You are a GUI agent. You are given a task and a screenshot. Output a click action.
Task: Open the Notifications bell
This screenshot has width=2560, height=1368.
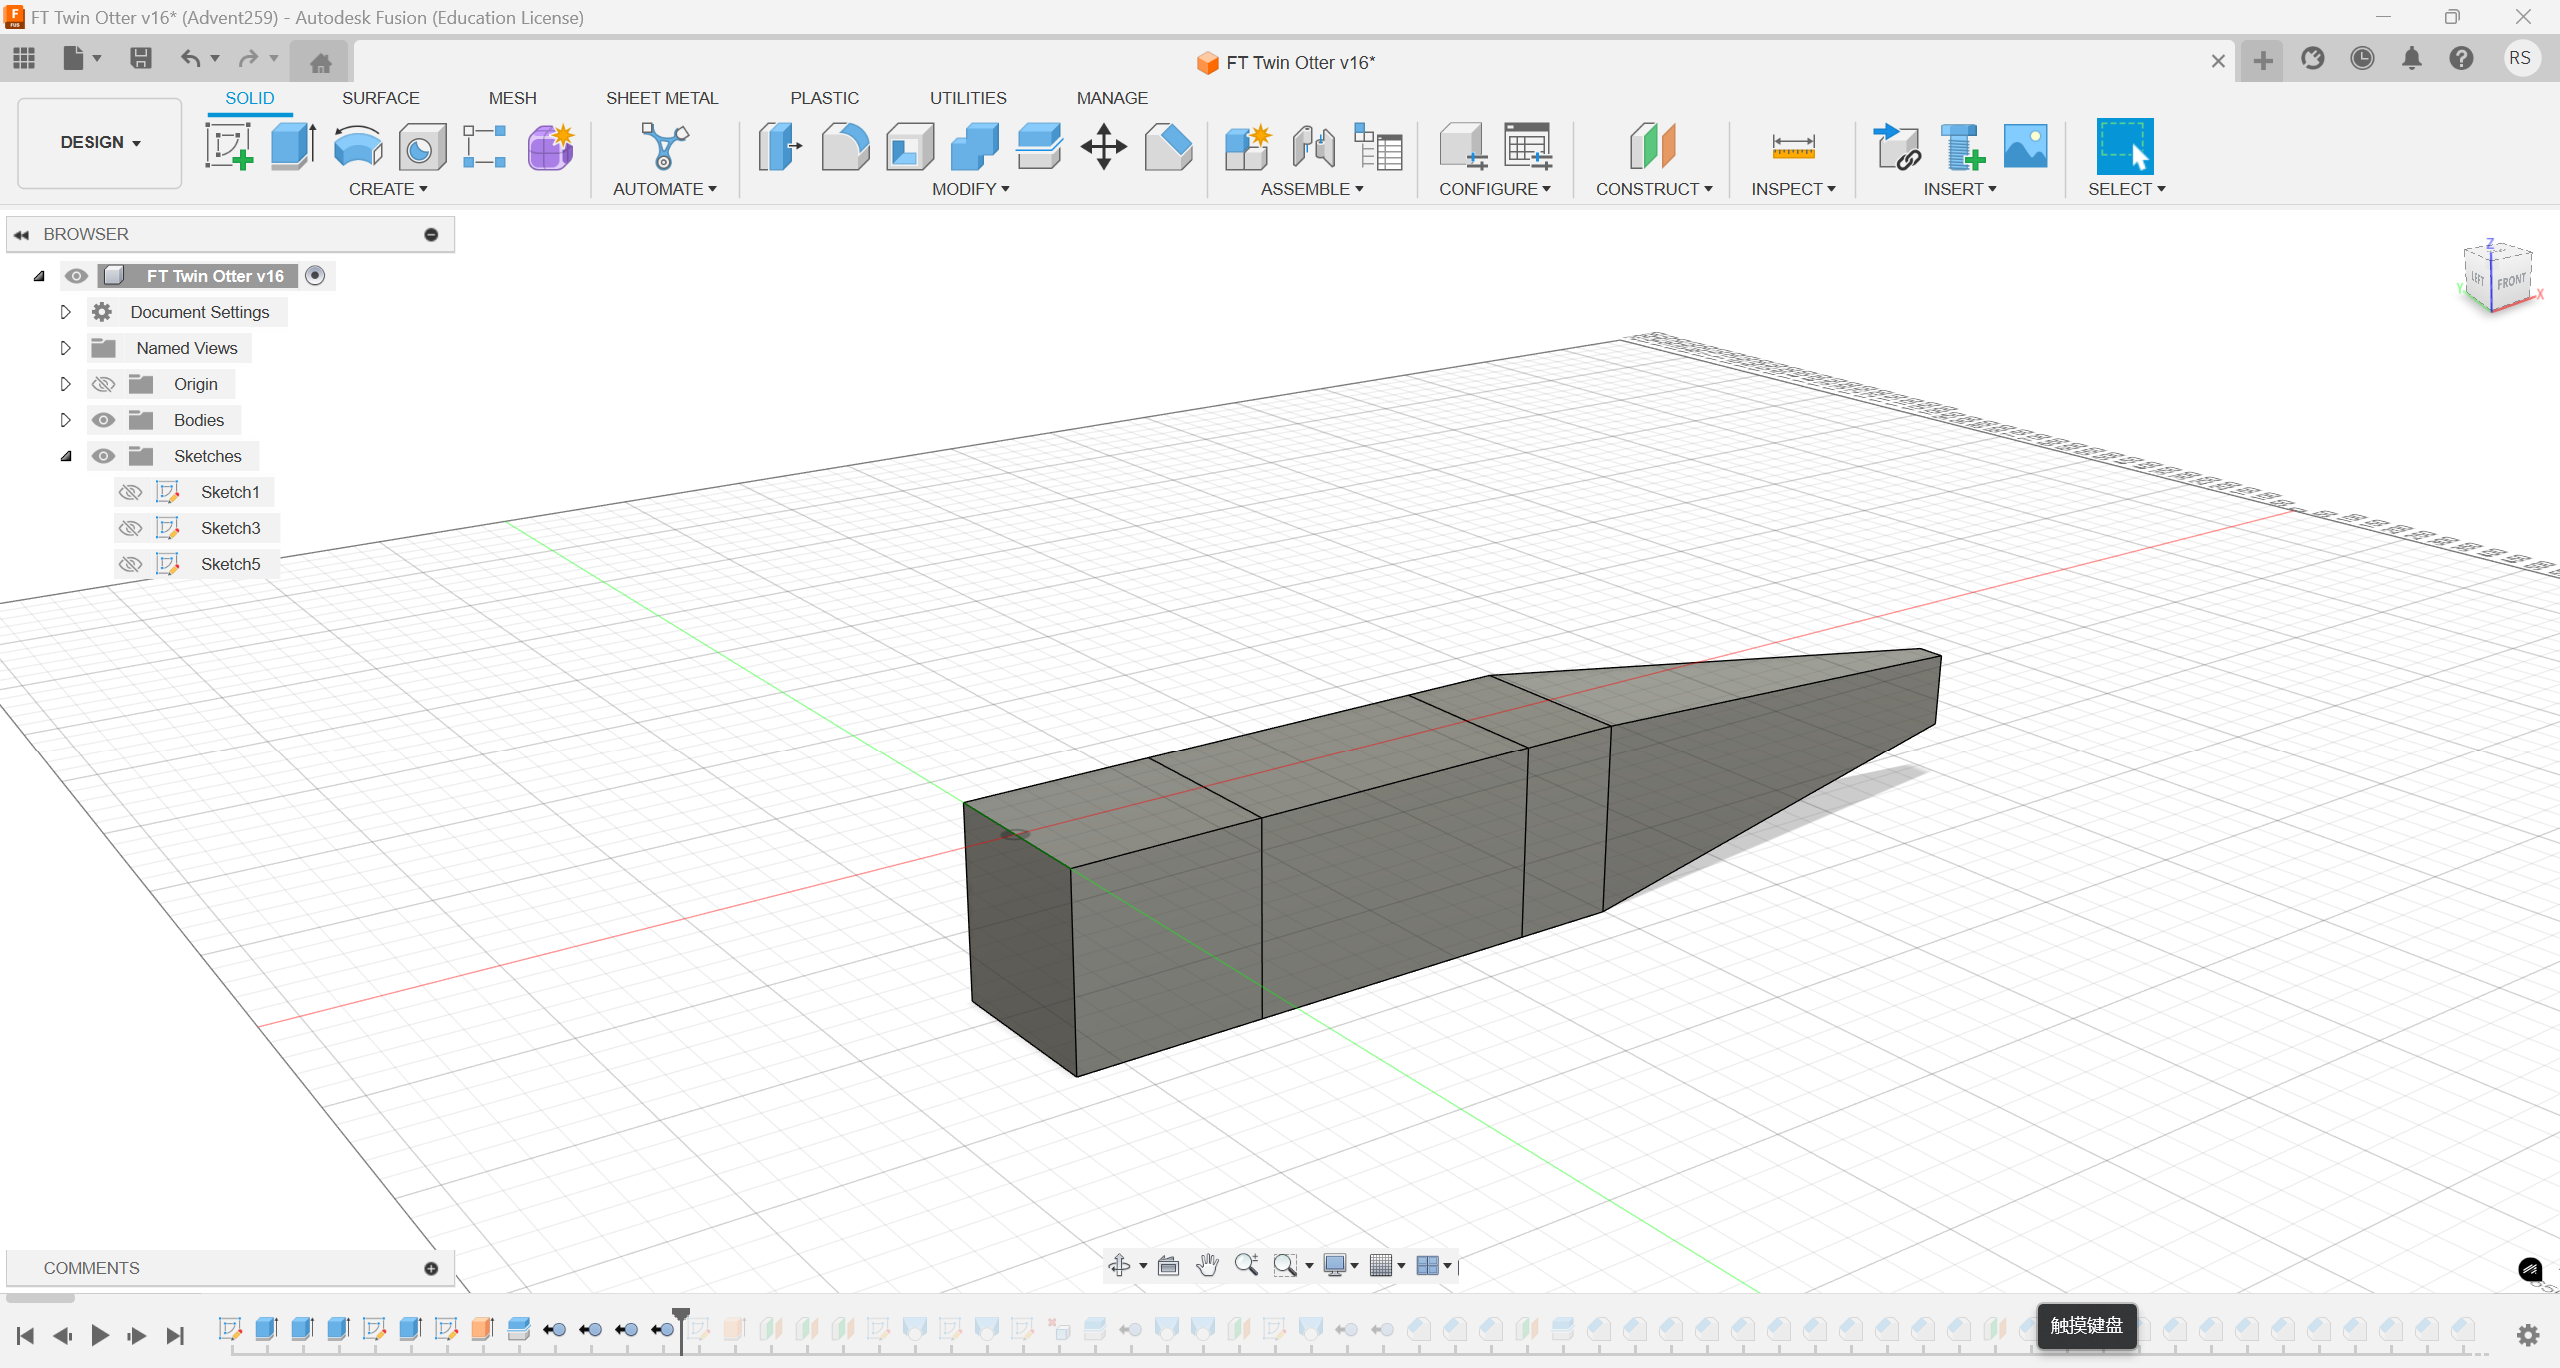[2412, 58]
